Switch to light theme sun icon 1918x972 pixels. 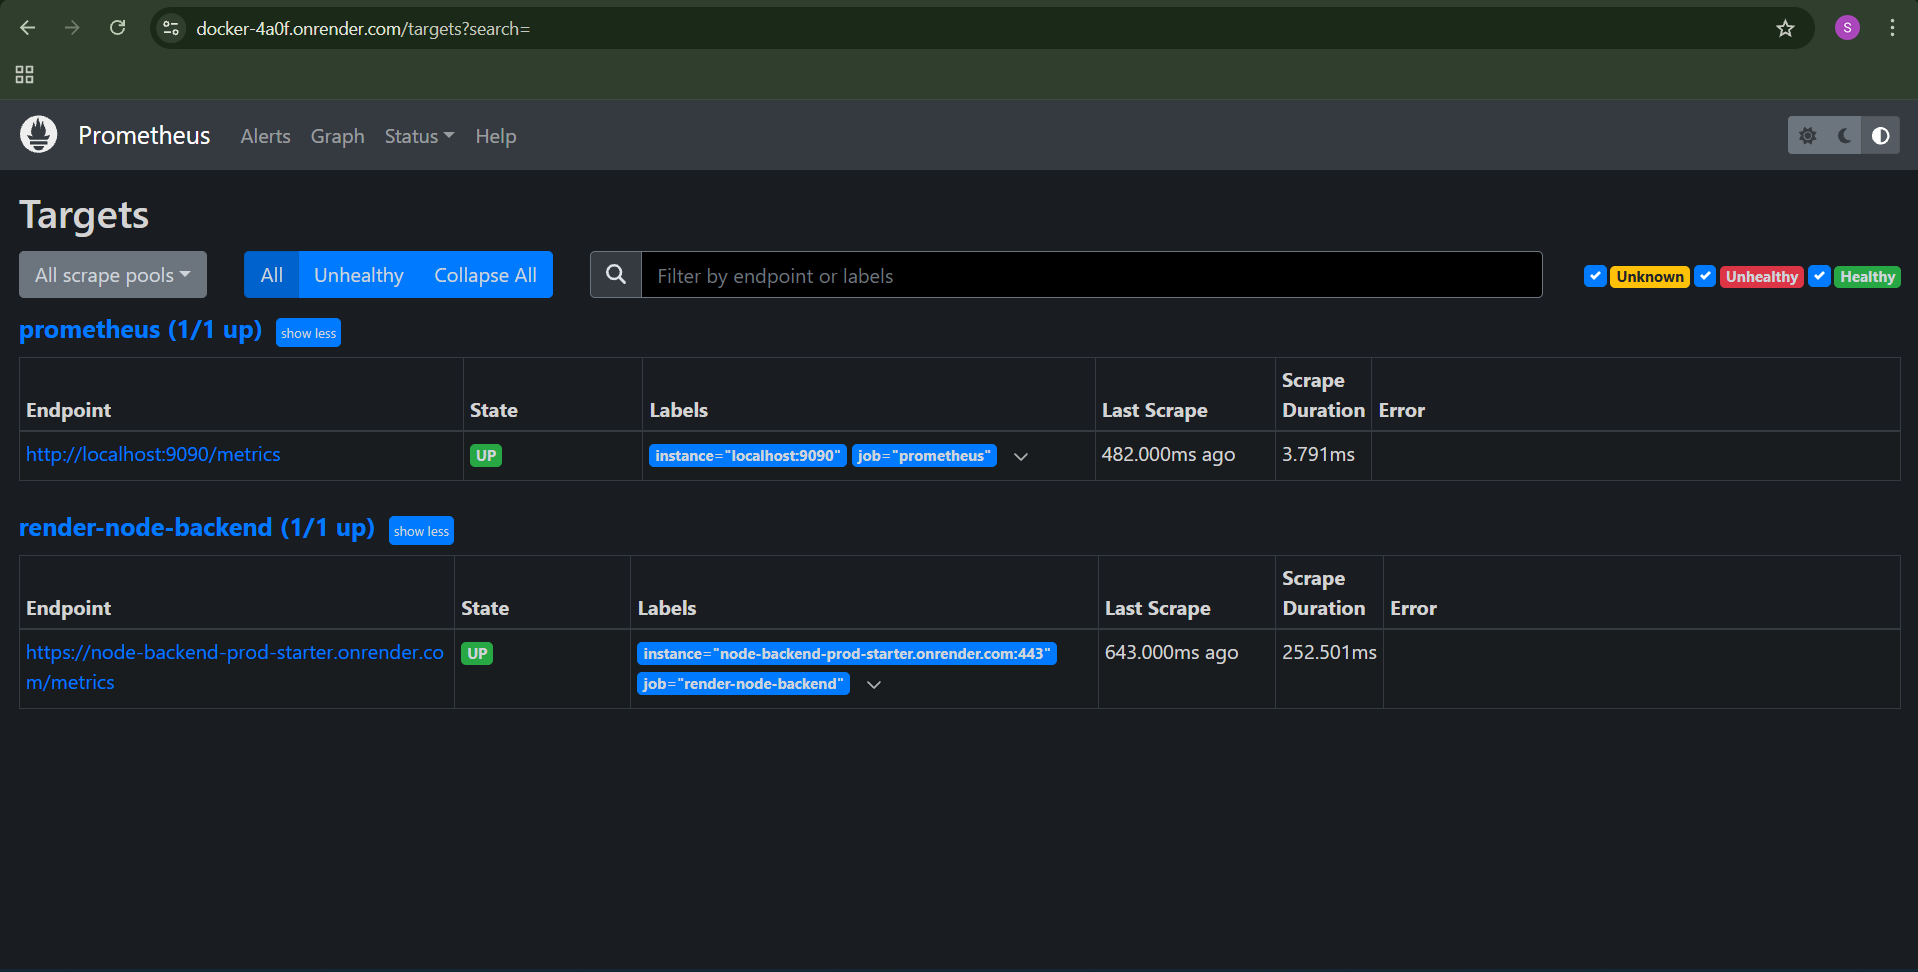(x=1807, y=135)
